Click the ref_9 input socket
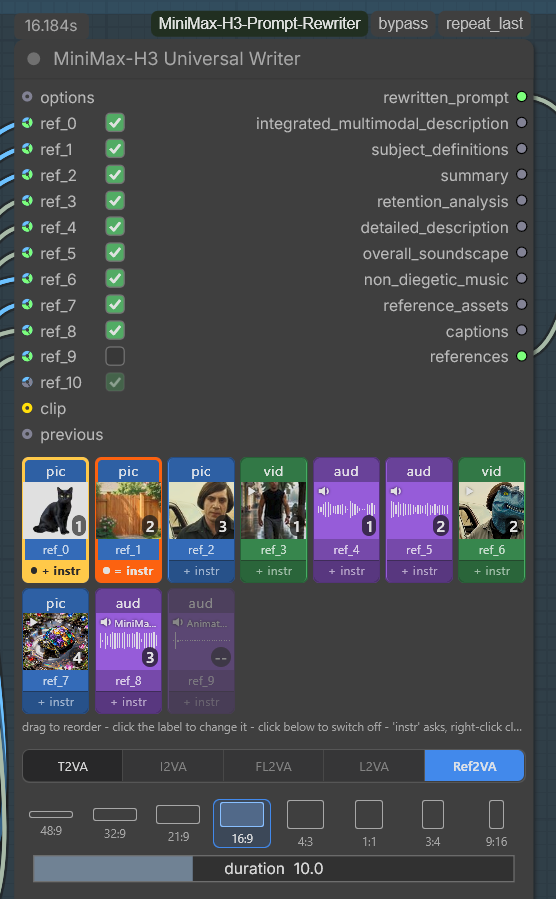556x899 pixels. [27, 356]
